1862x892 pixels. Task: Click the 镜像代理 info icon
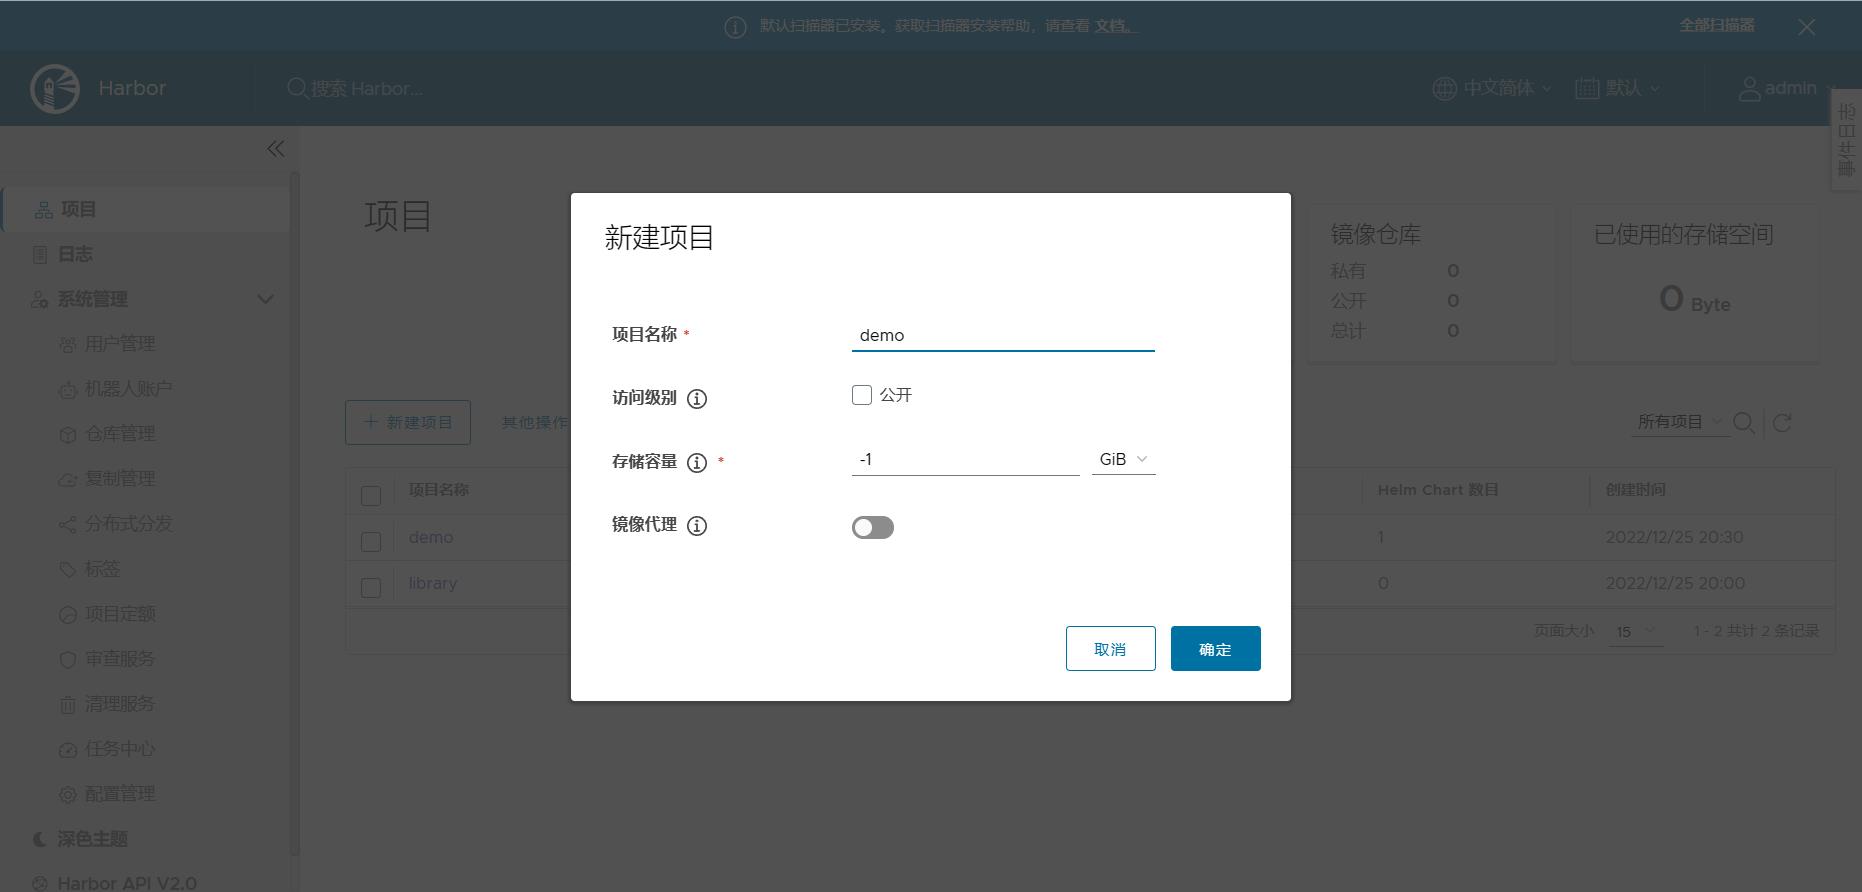[697, 526]
